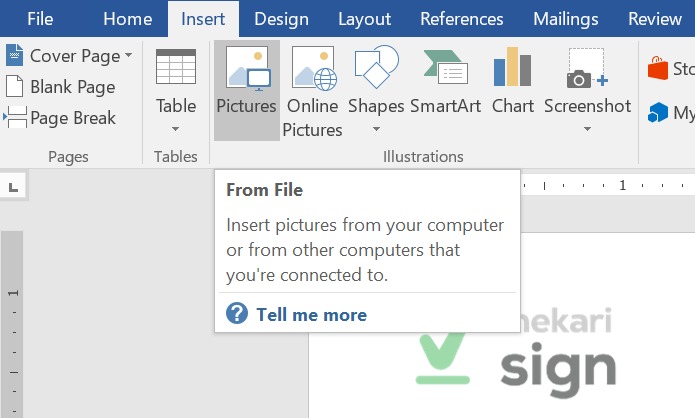Click the Cover Page icon
The image size is (695, 418).
15,55
